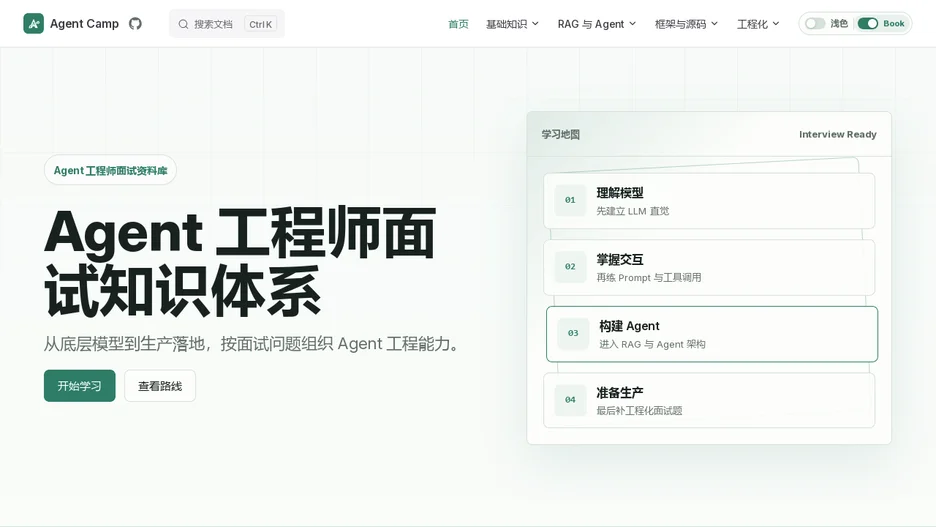
Task: Go to the 首页 nav item
Action: [x=458, y=24]
